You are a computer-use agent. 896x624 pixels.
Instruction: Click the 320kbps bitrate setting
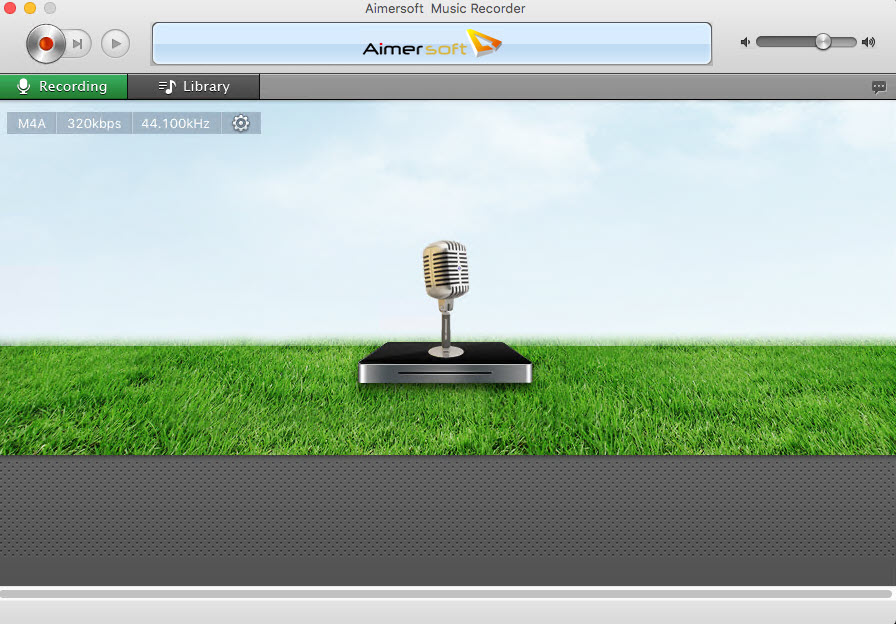pyautogui.click(x=94, y=123)
